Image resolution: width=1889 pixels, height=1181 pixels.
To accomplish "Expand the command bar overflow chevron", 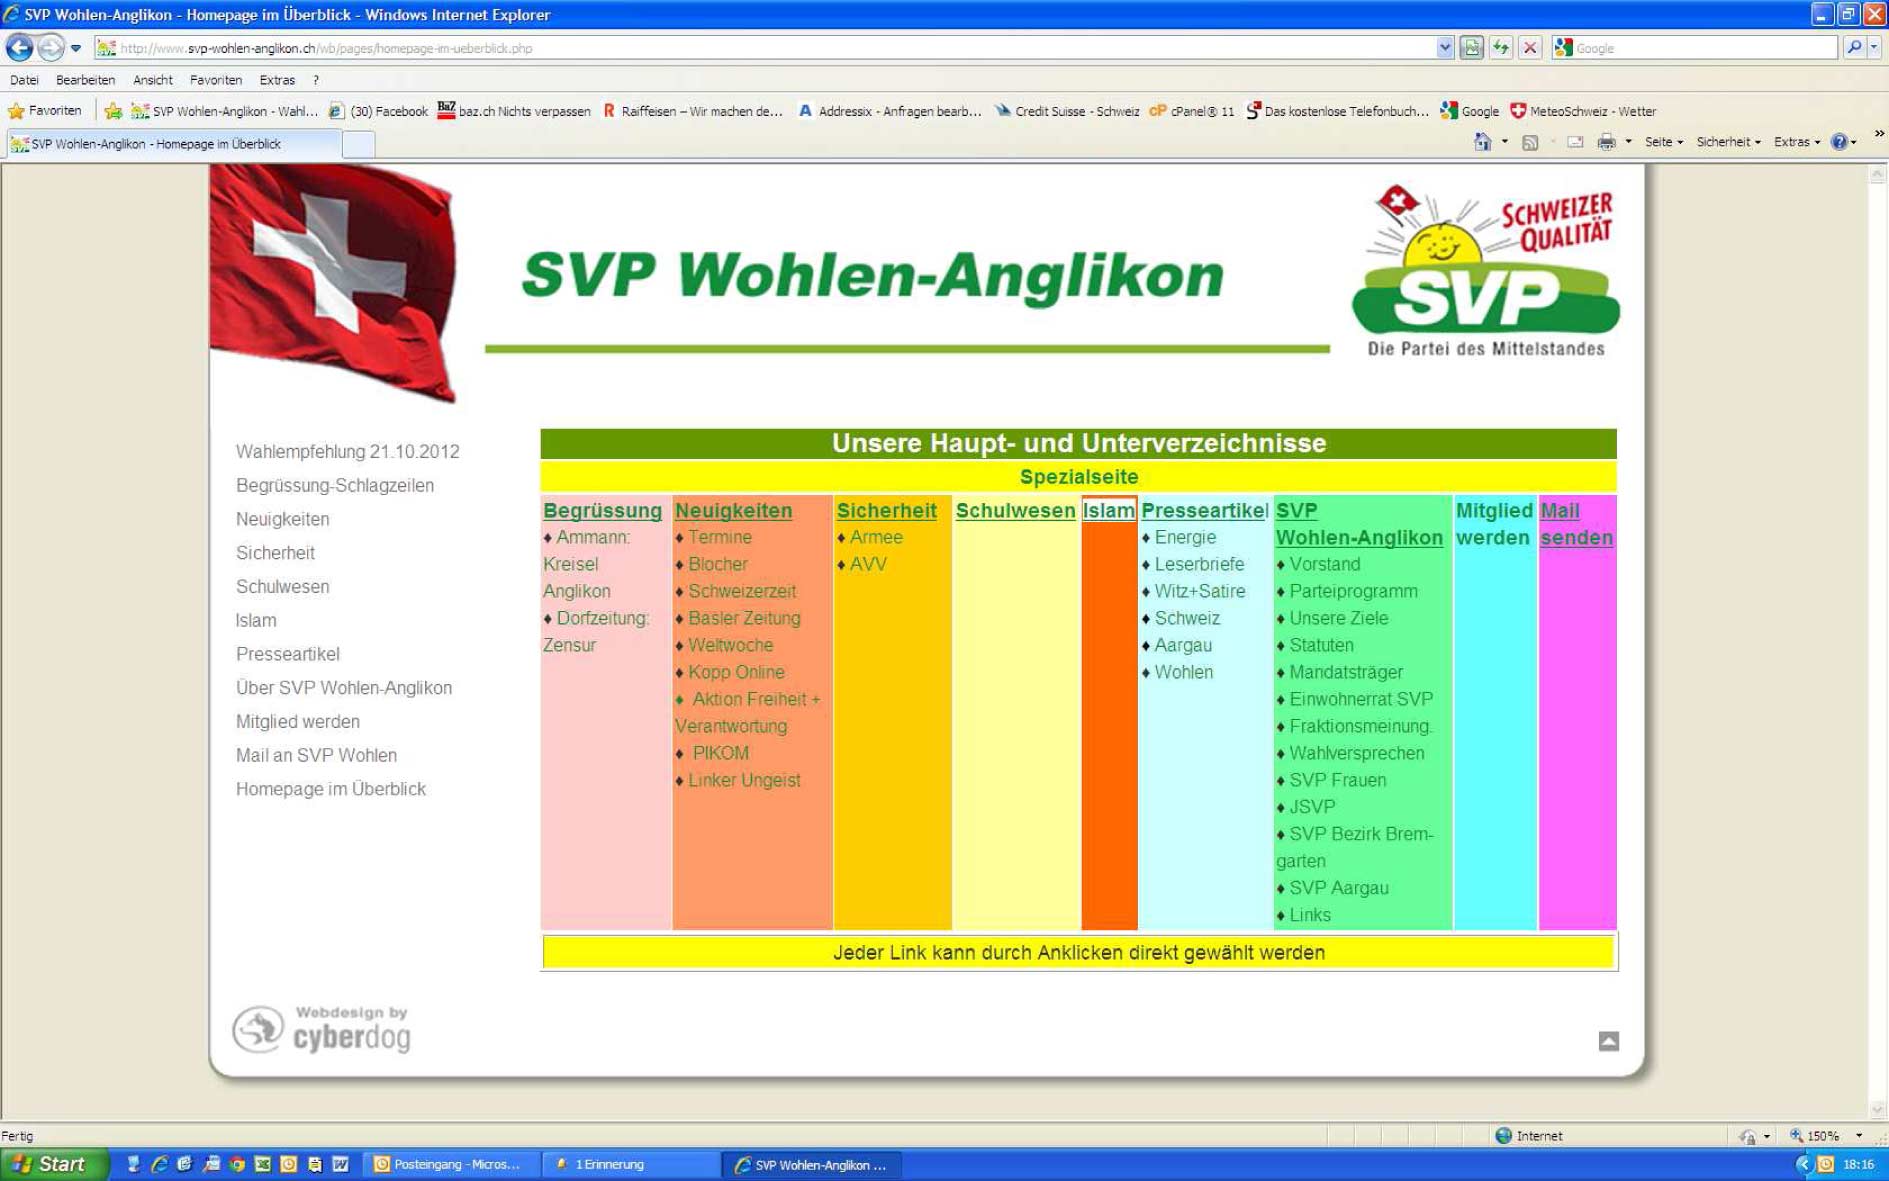I will click(1878, 134).
